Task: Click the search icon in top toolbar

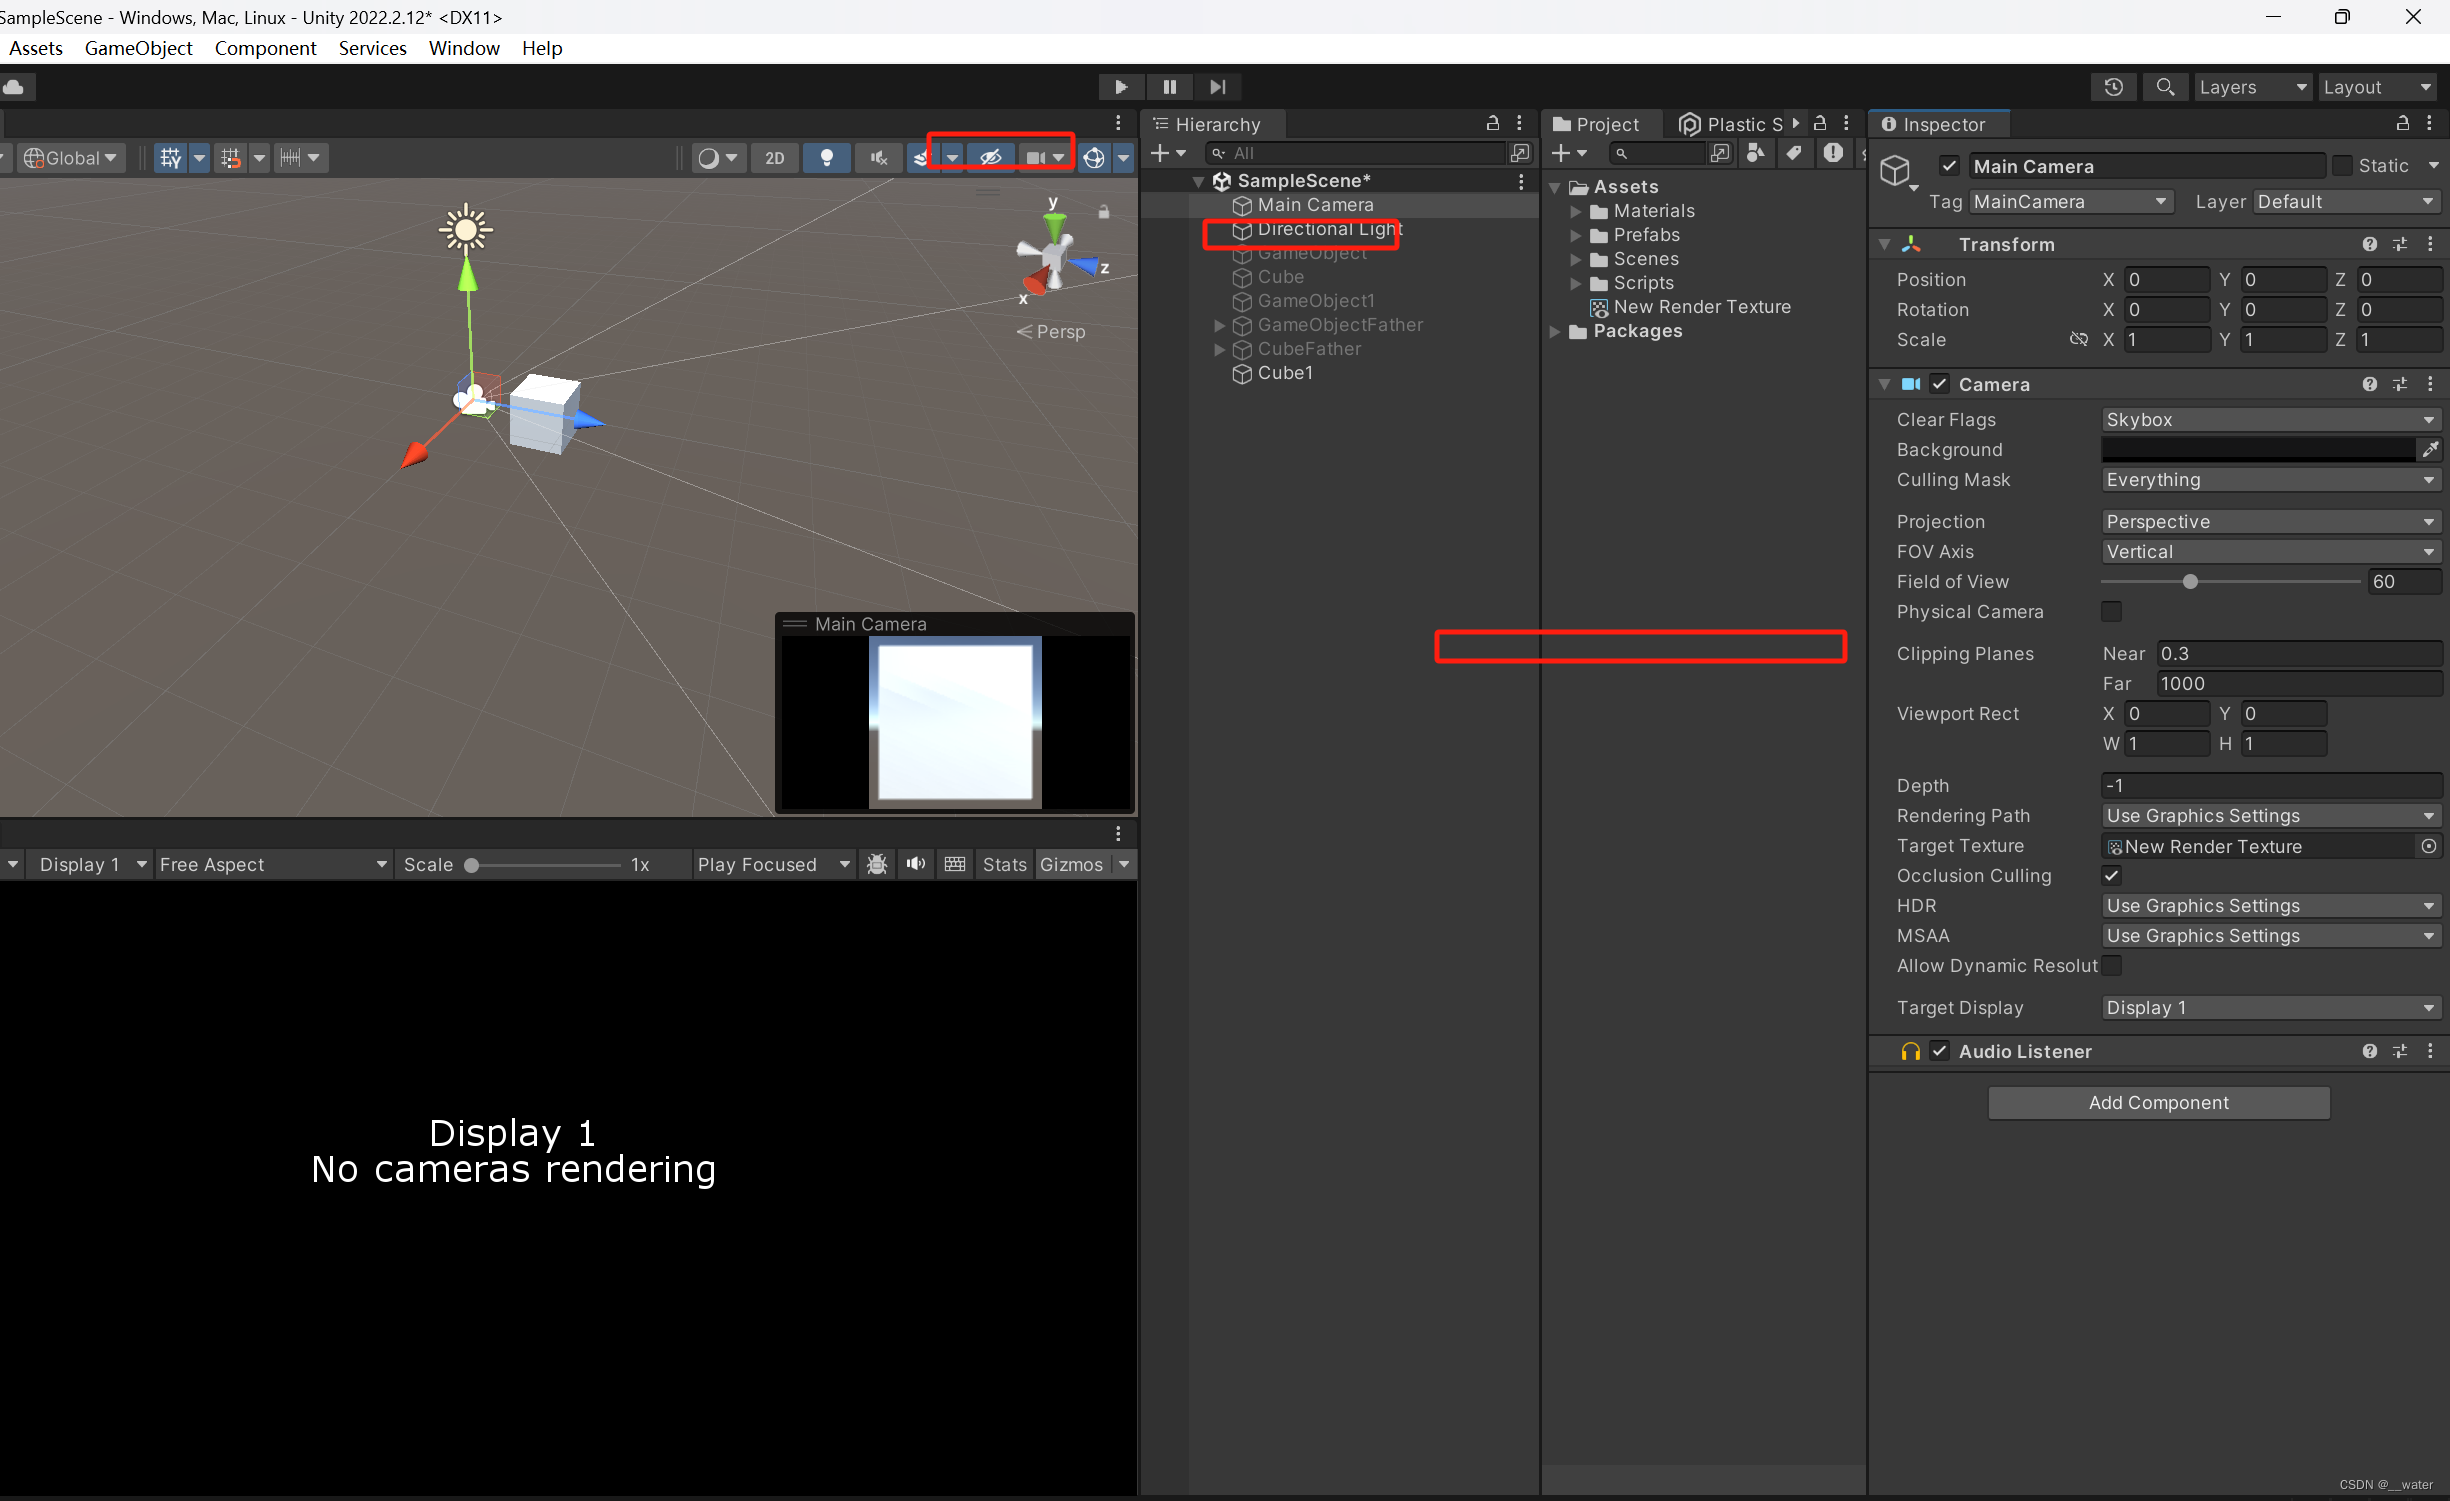Action: [2165, 87]
